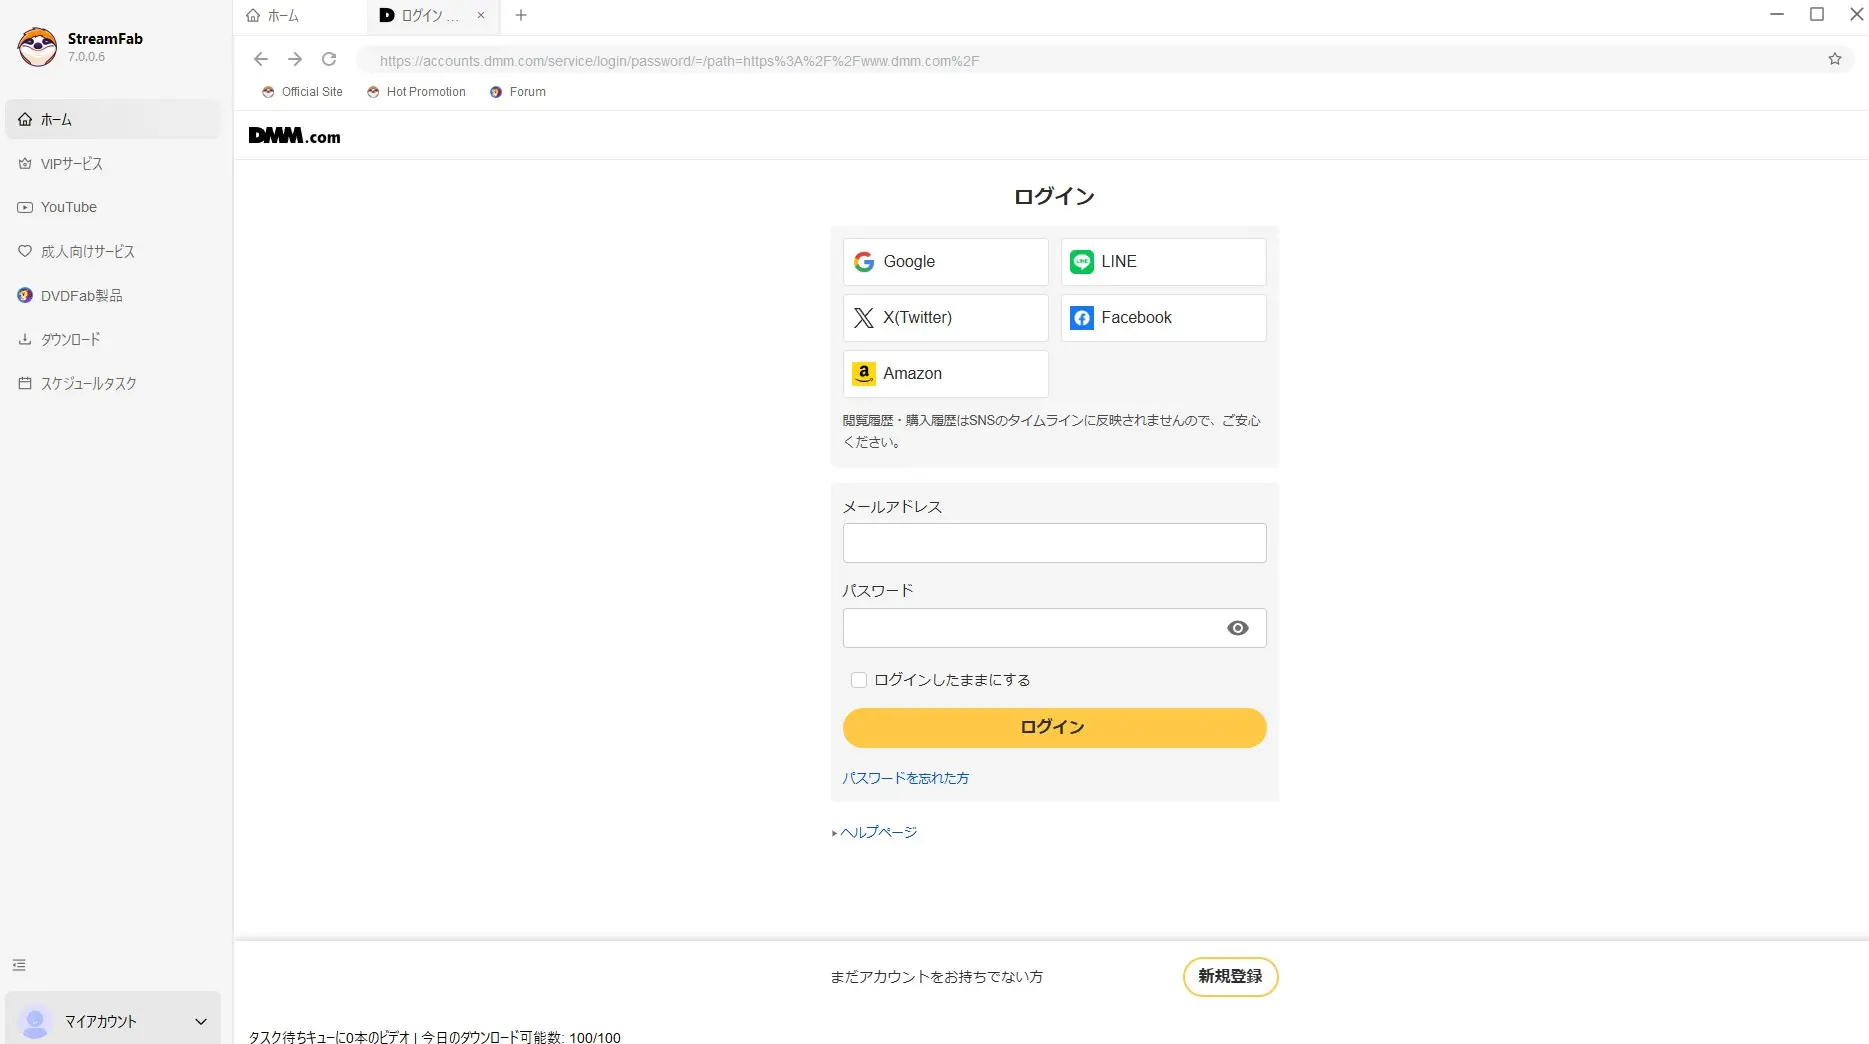Click the DMM.com logo
Viewport: 1869px width, 1044px height.
pos(295,136)
